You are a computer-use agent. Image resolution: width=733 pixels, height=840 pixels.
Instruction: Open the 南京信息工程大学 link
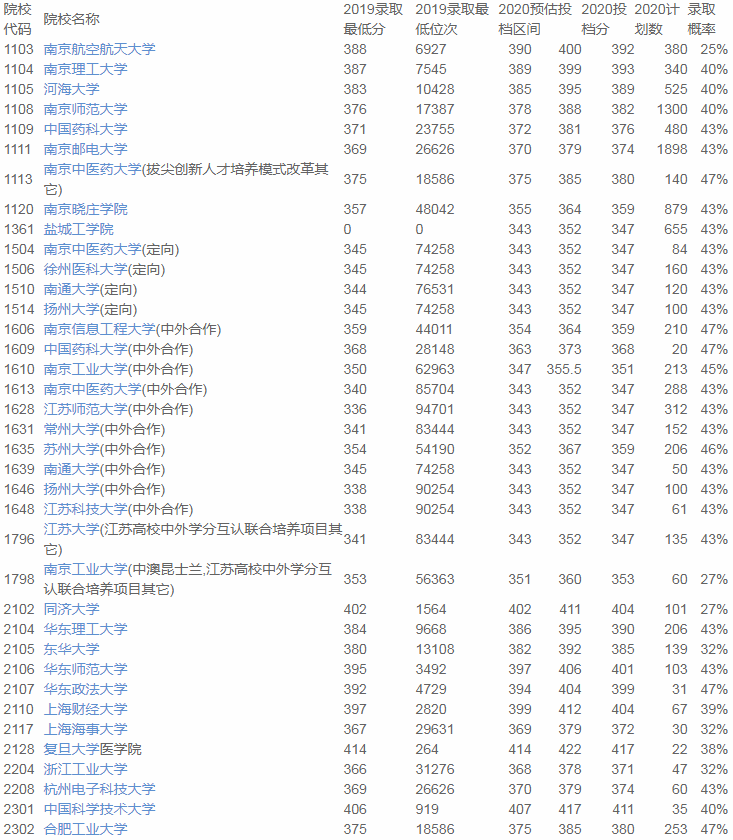click(x=100, y=329)
